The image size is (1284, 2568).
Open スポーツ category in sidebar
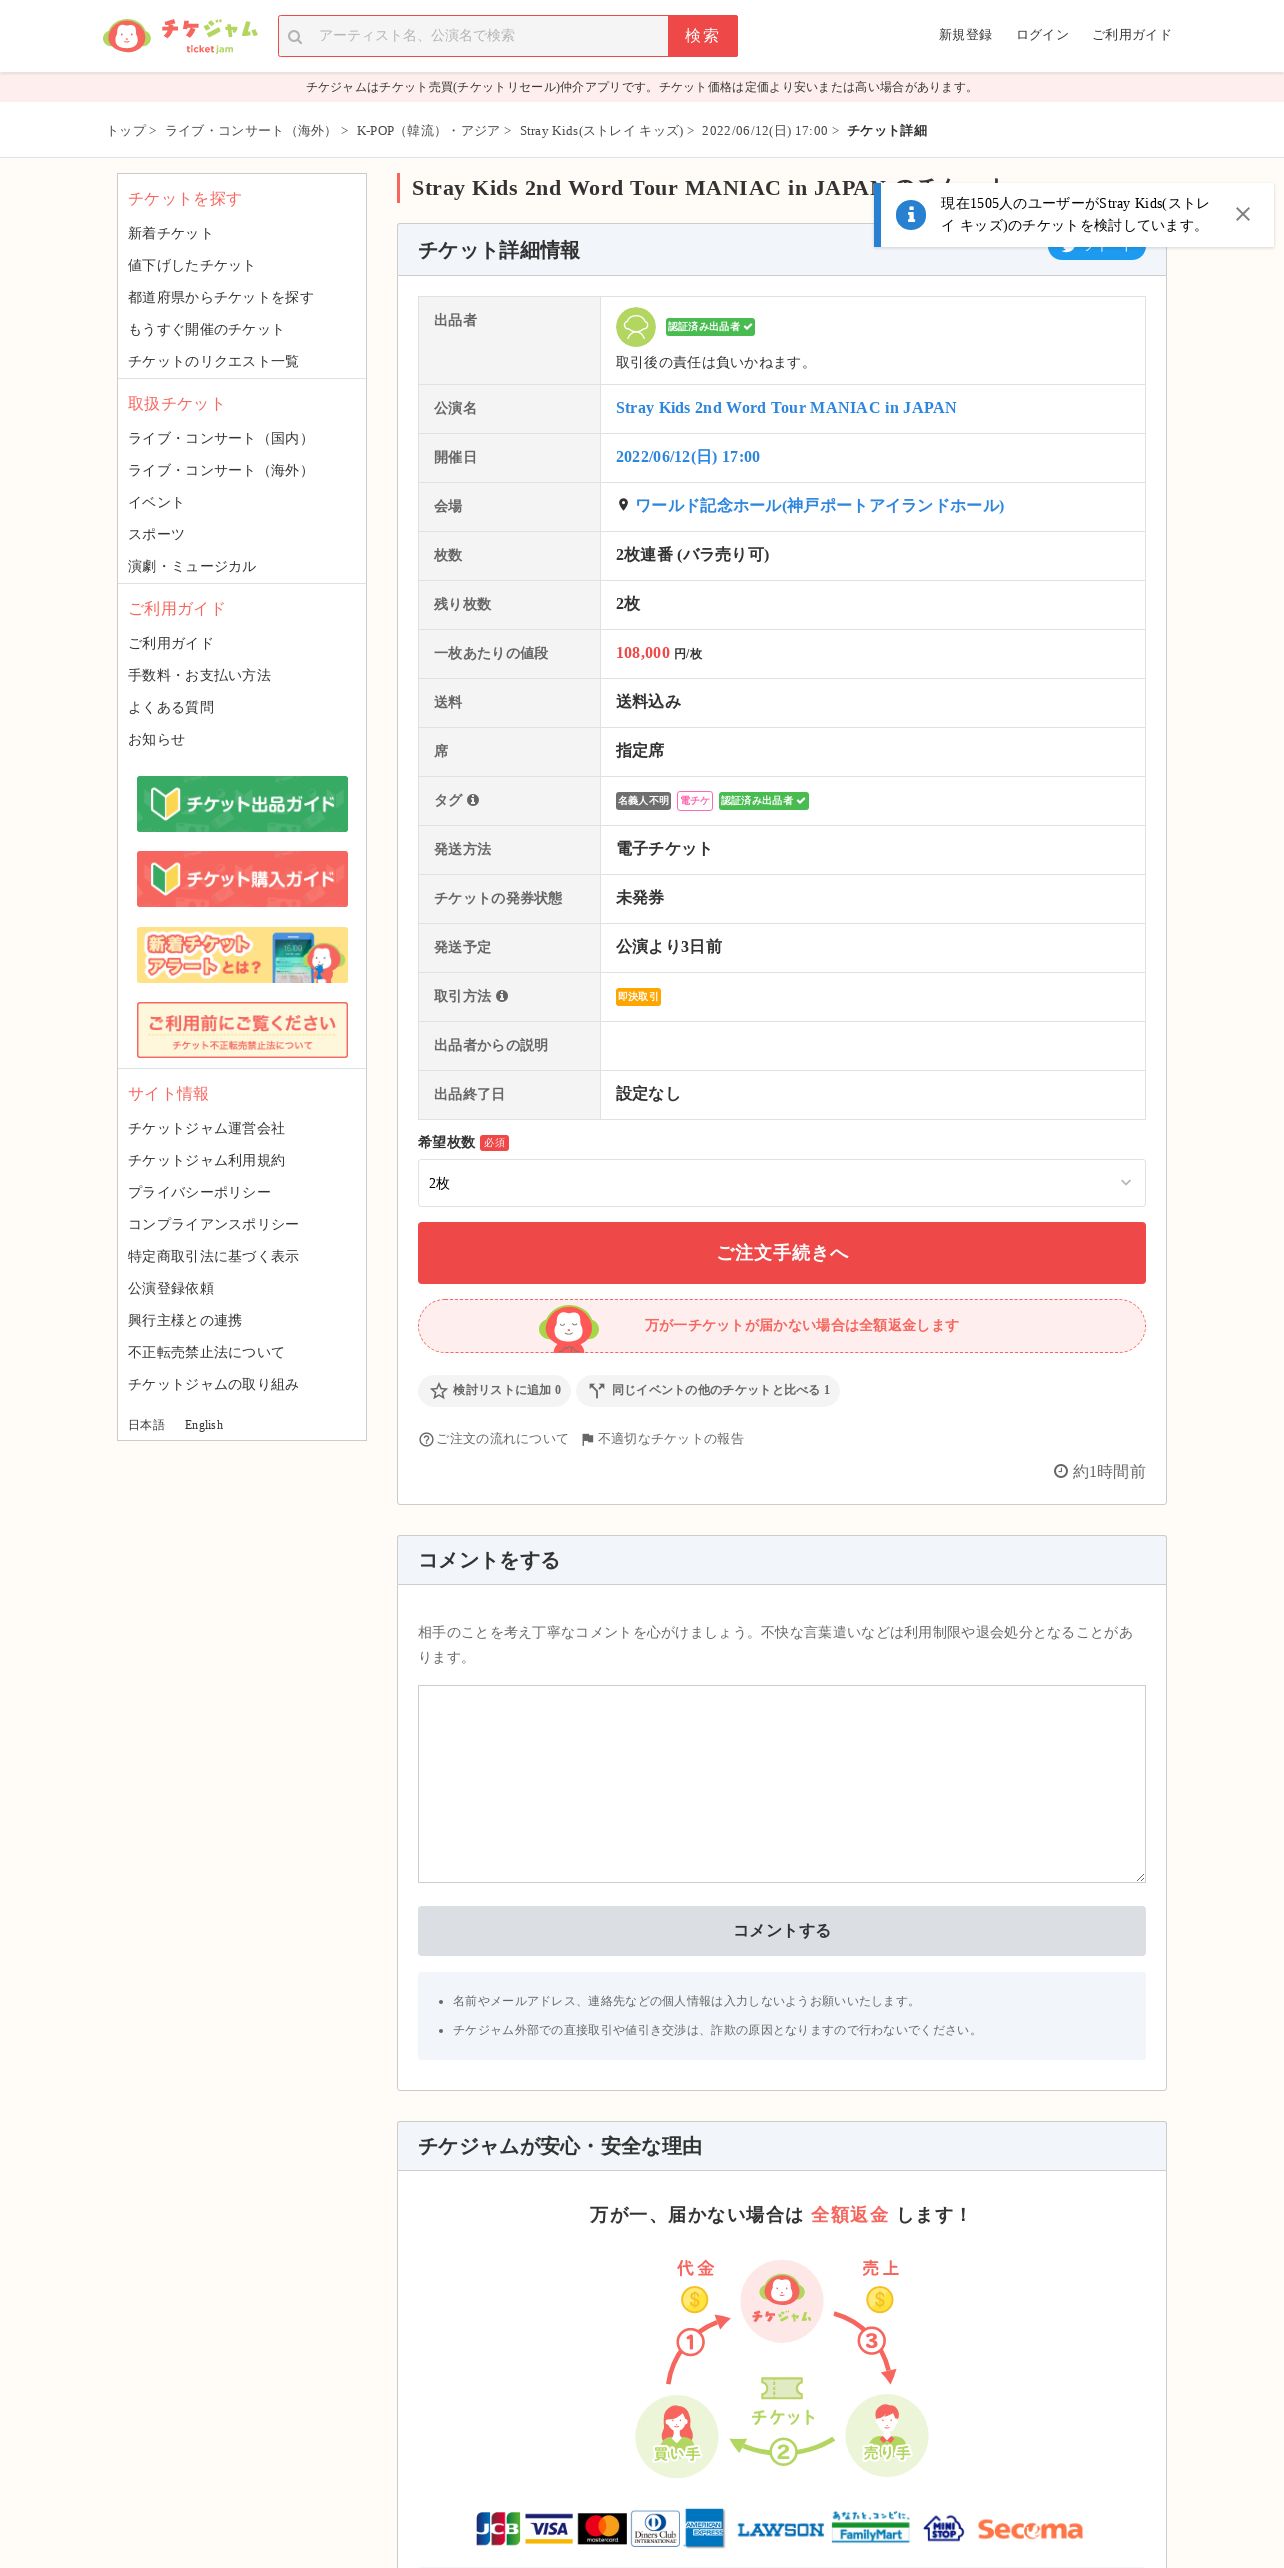click(156, 534)
